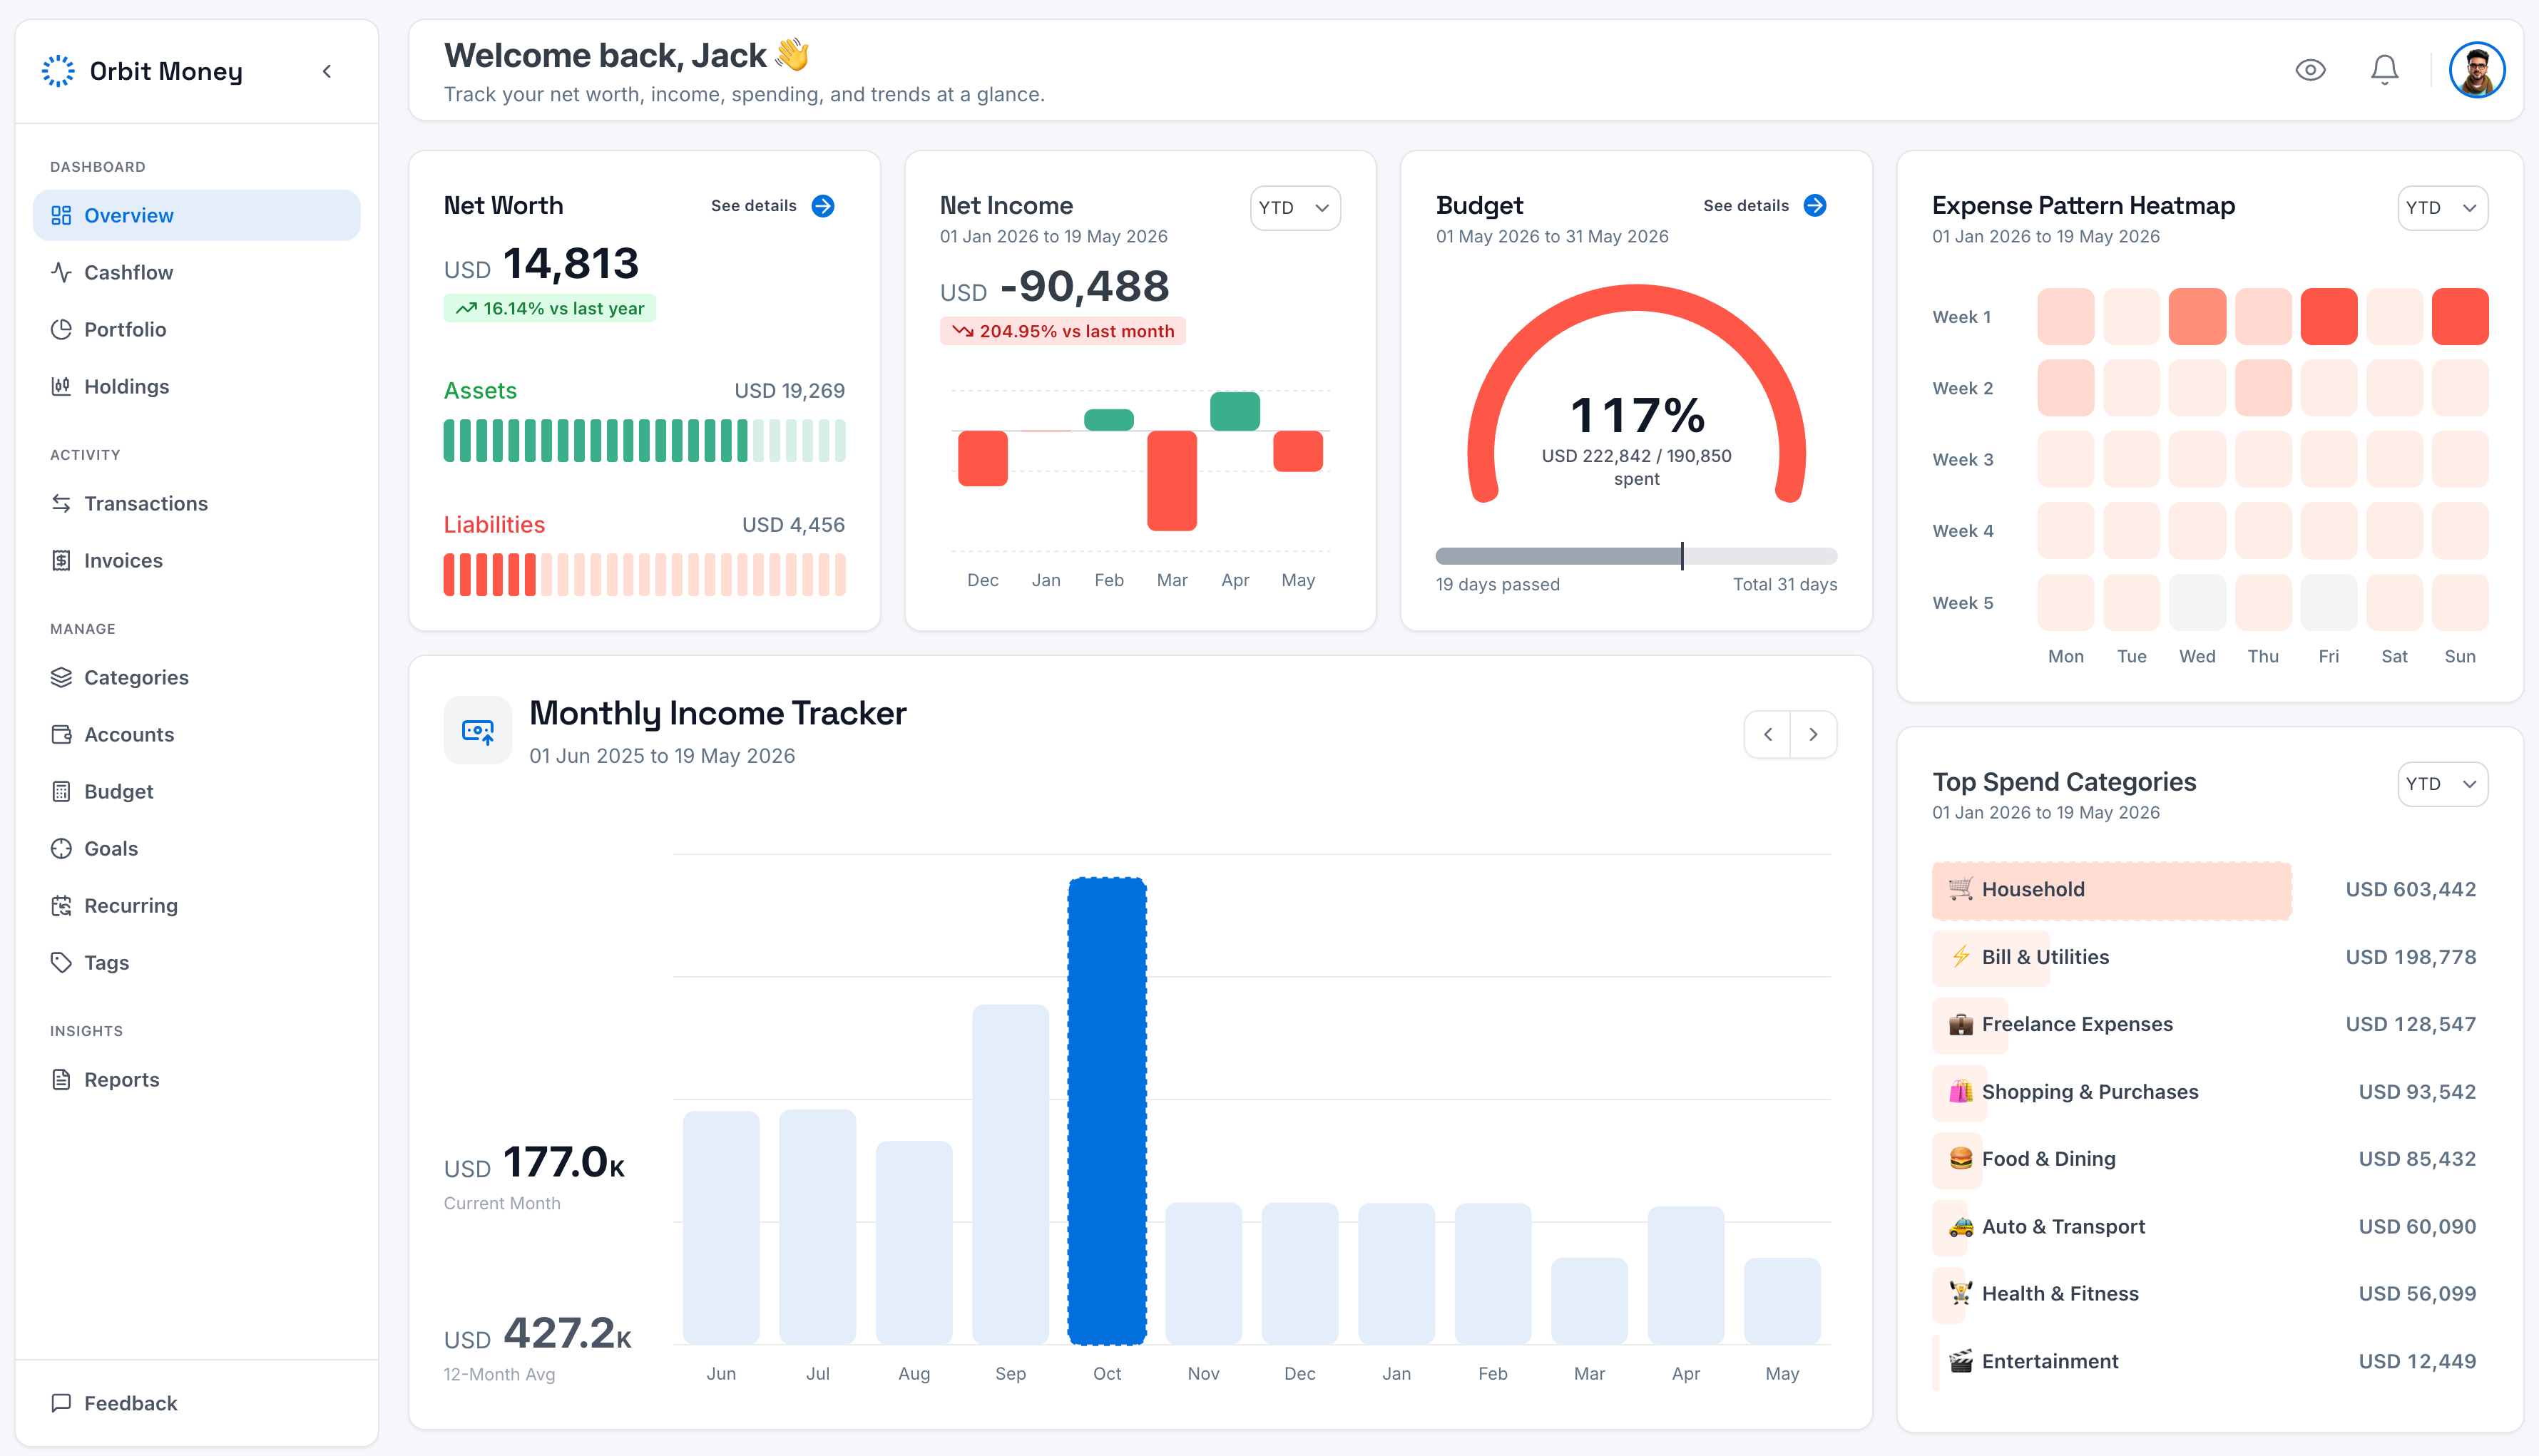Click the Monthly Income Tracker money icon
The height and width of the screenshot is (1456, 2539).
(478, 731)
